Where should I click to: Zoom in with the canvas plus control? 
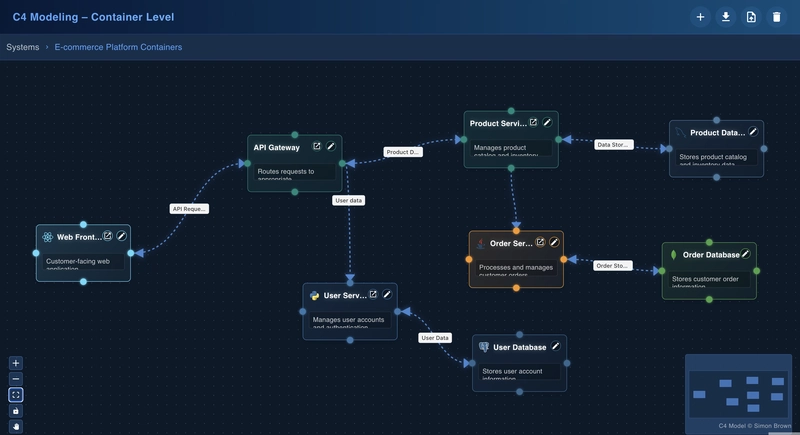pos(16,363)
